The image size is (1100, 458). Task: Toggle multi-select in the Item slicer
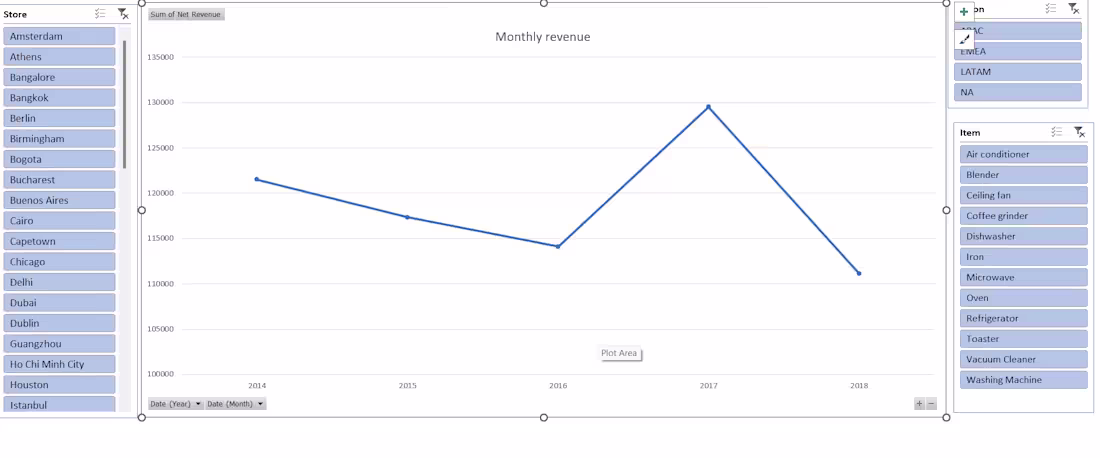coord(1057,132)
